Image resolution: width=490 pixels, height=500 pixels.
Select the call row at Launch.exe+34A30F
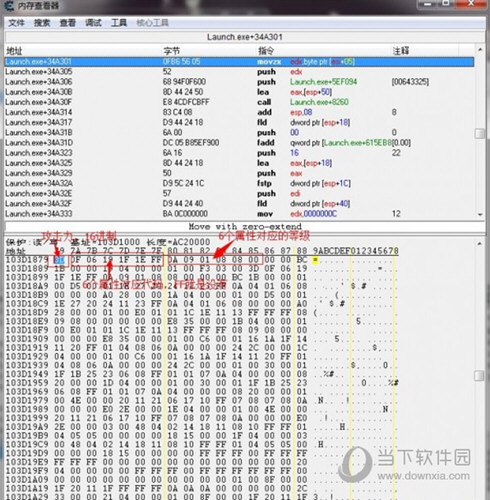coord(239,102)
